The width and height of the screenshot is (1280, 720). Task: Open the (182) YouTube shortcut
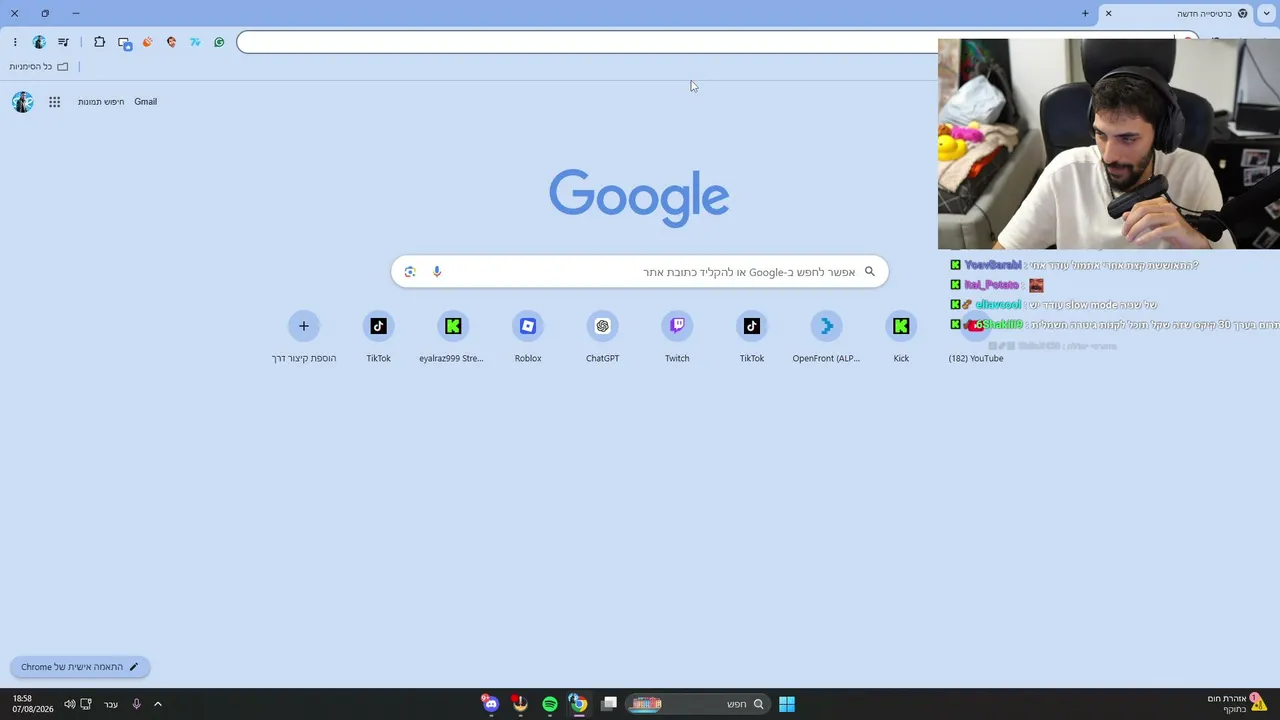click(976, 336)
